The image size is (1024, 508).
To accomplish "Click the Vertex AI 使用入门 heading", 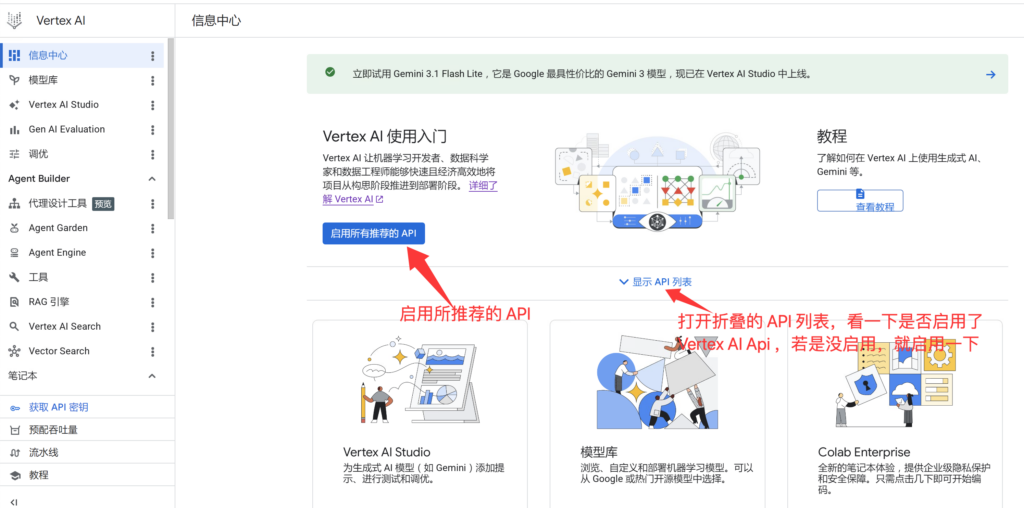I will 385,136.
